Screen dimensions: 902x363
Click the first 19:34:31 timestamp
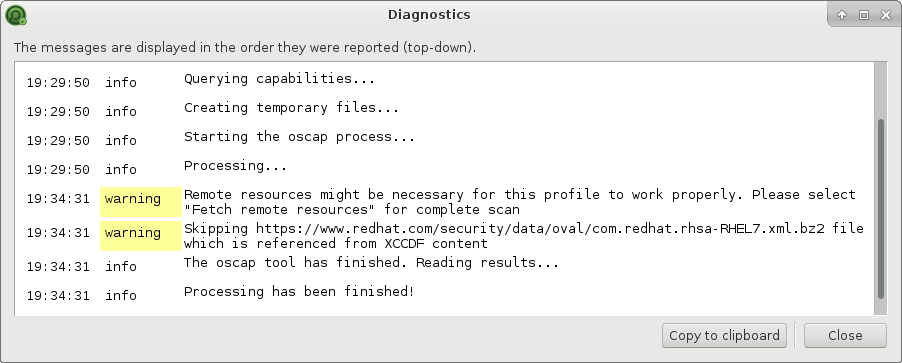[x=58, y=199]
